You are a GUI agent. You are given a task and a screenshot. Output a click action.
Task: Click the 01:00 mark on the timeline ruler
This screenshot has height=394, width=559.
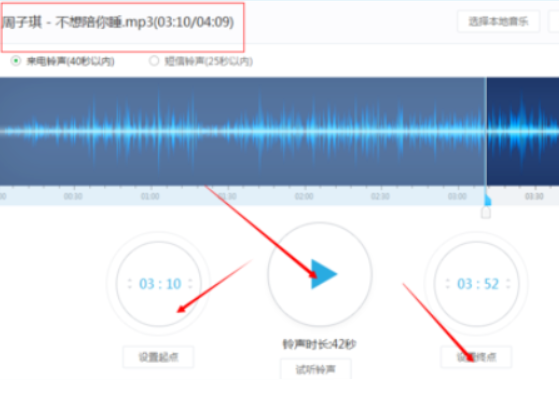pyautogui.click(x=150, y=196)
